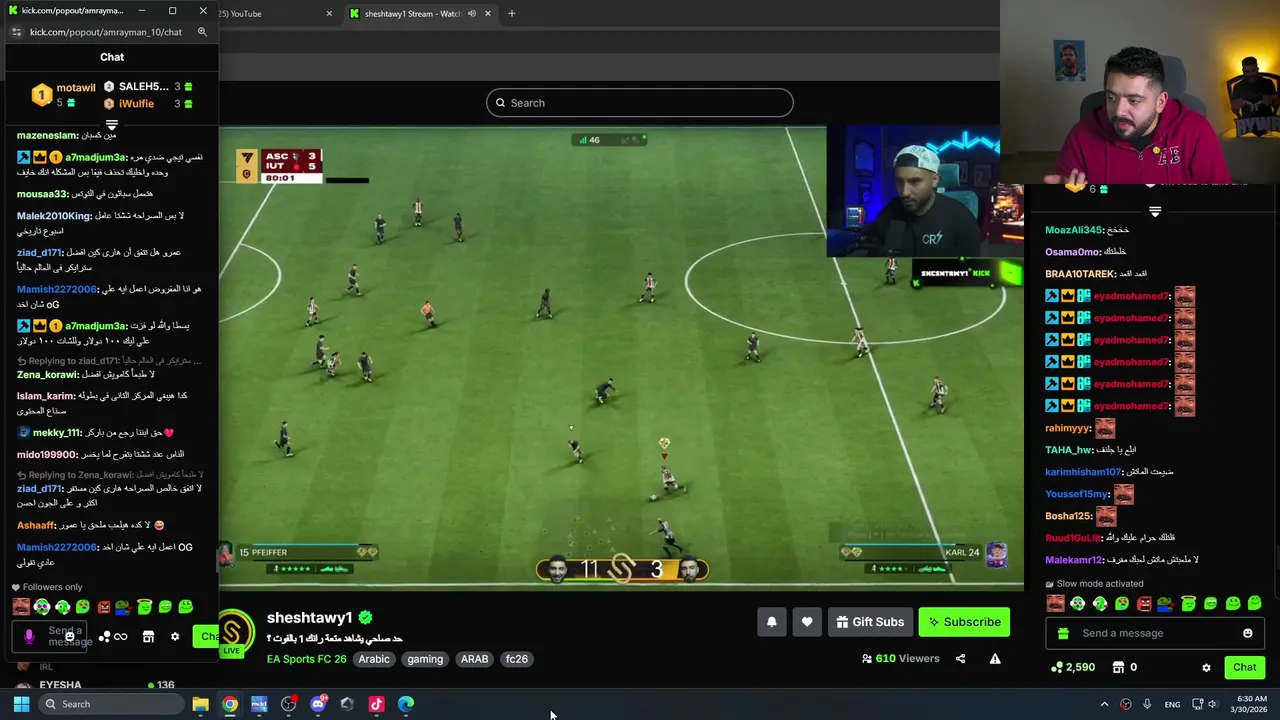This screenshot has width=1280, height=720.
Task: Click the OBS icon on the taskbar
Action: pyautogui.click(x=288, y=704)
